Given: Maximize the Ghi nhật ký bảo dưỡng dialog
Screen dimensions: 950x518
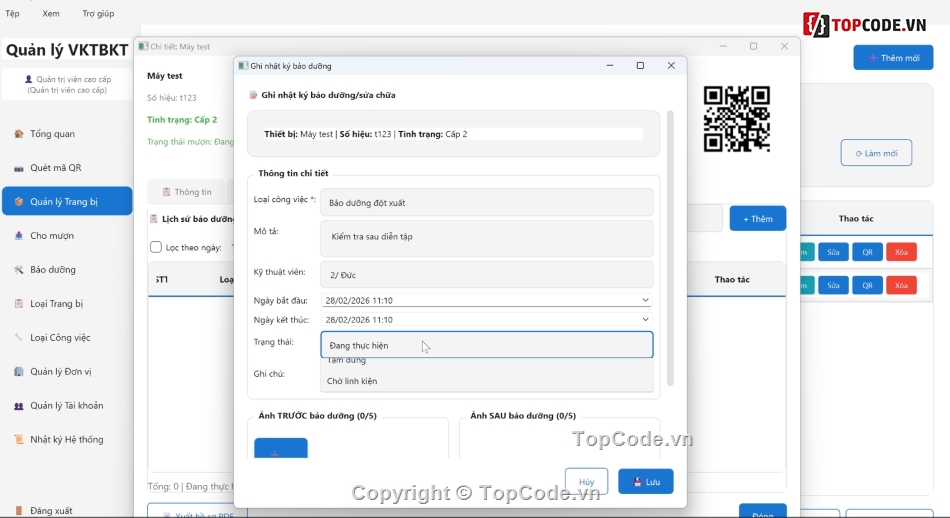Looking at the screenshot, I should point(640,65).
